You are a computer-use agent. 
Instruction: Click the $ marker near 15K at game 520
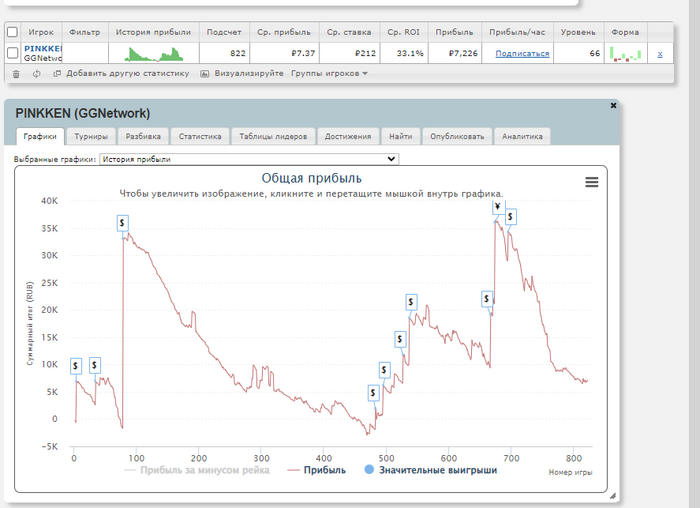400,339
